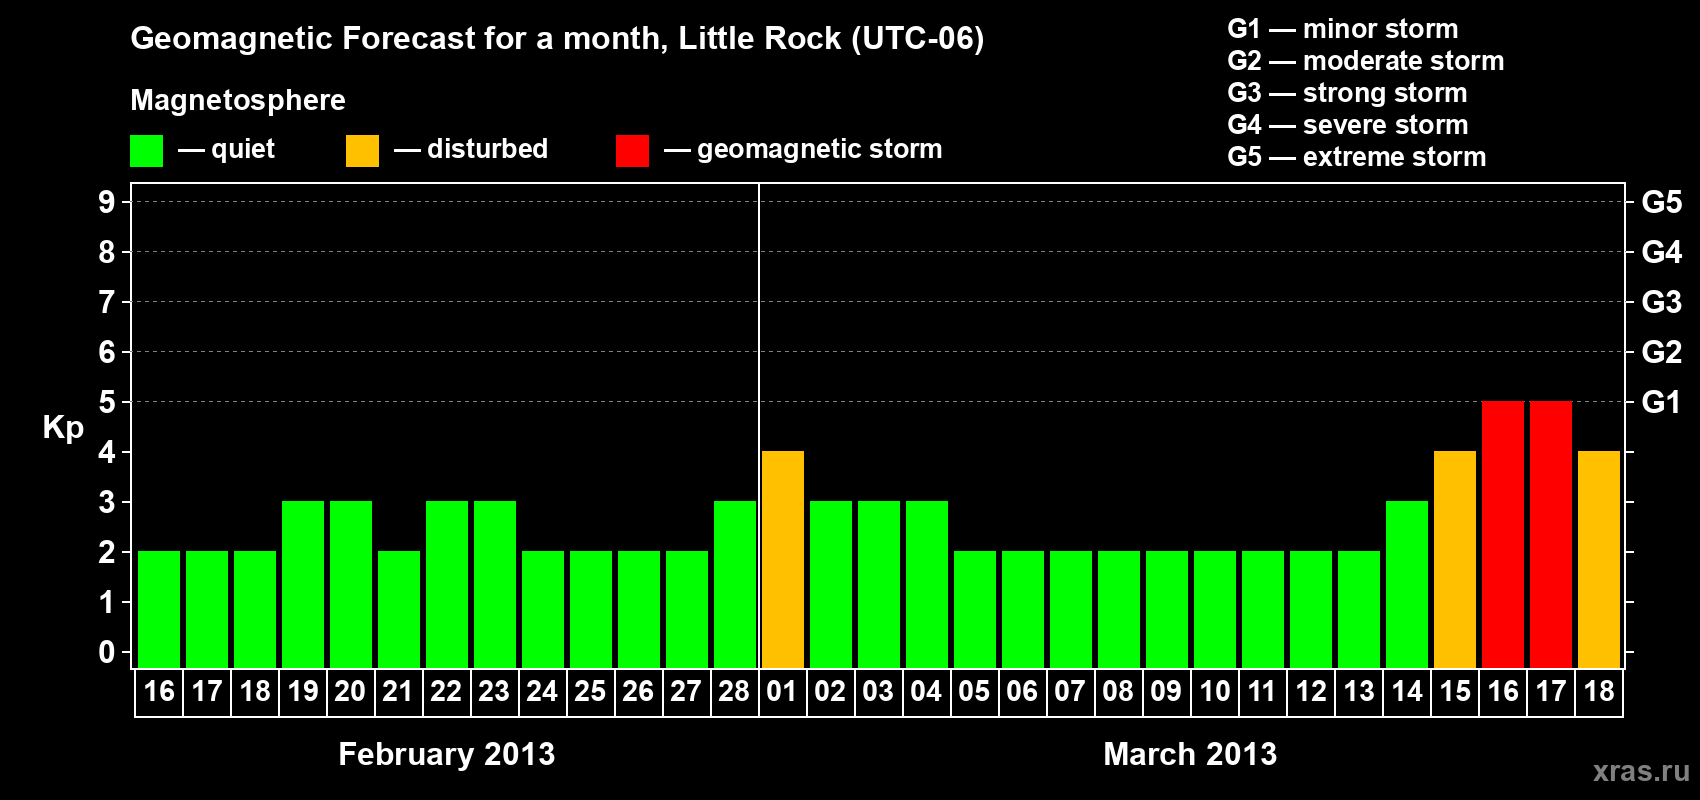Screen dimensions: 1700x800
Task: Click the G3 right axis label
Action: (x=1662, y=302)
